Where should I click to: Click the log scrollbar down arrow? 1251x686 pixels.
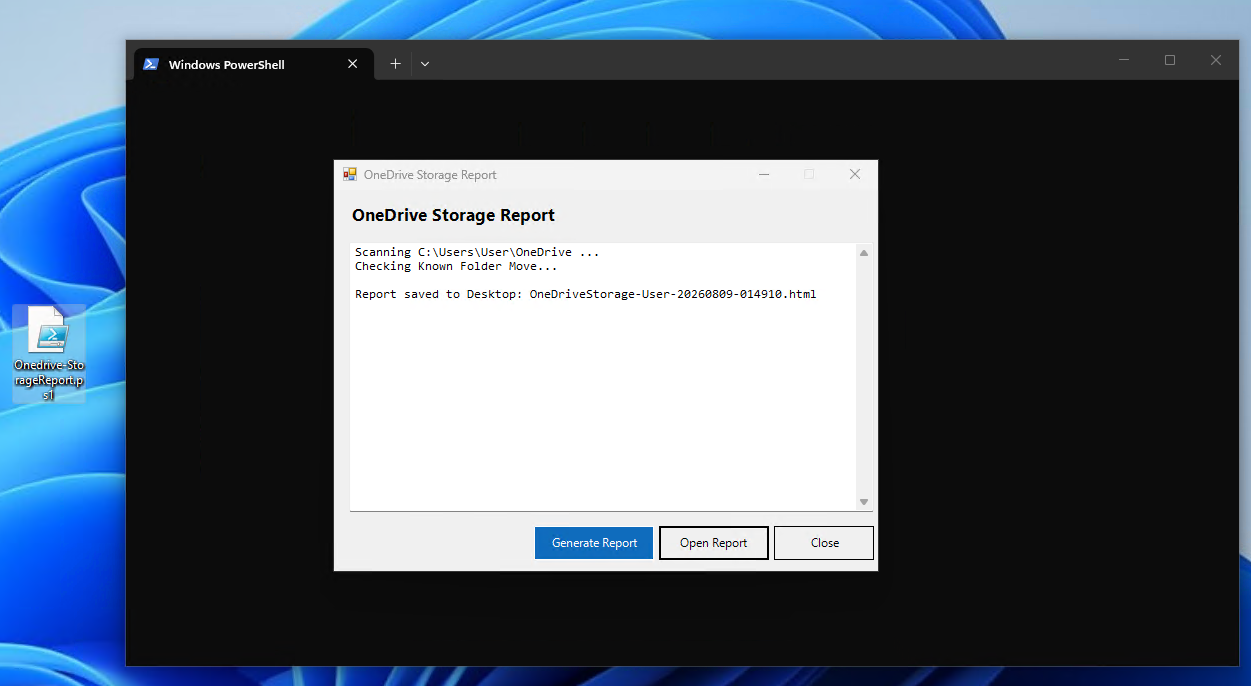864,502
